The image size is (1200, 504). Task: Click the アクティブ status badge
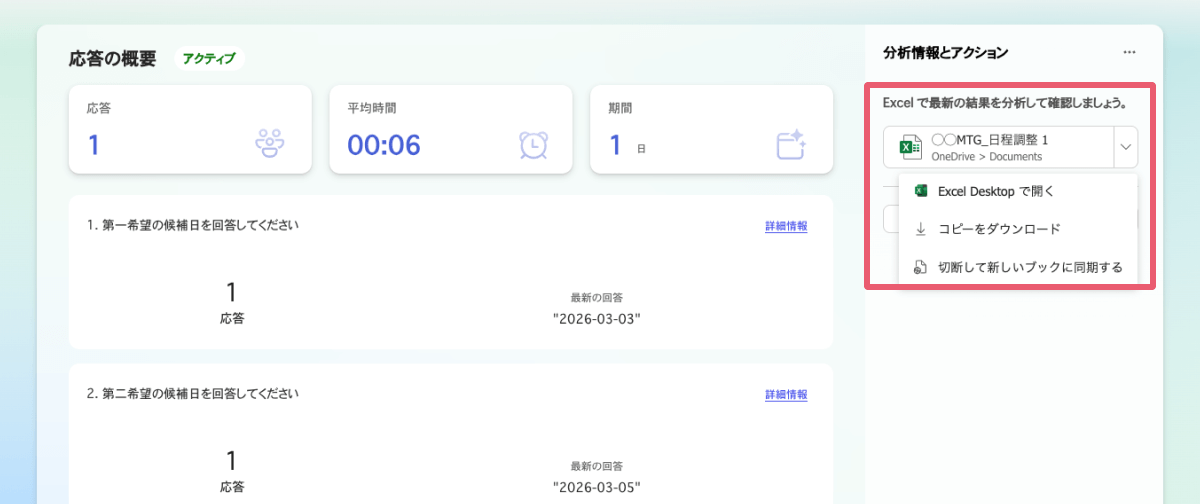[x=209, y=59]
